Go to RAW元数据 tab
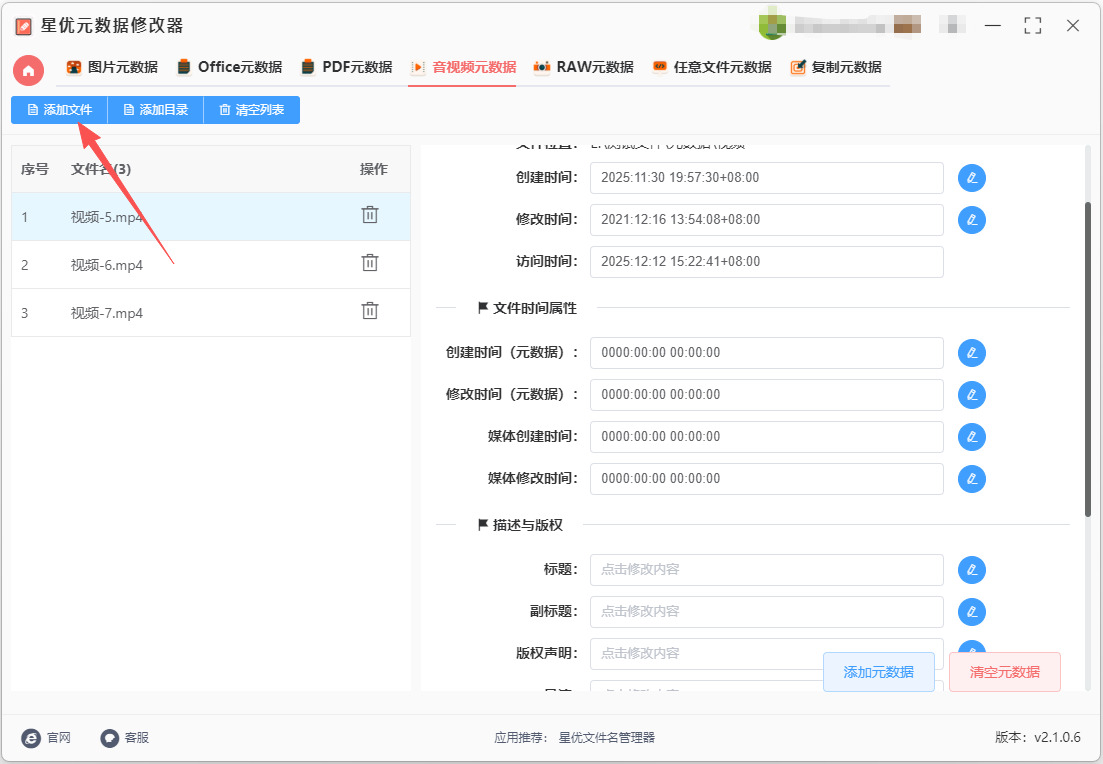Screen dimensions: 1103x764 click(x=584, y=68)
